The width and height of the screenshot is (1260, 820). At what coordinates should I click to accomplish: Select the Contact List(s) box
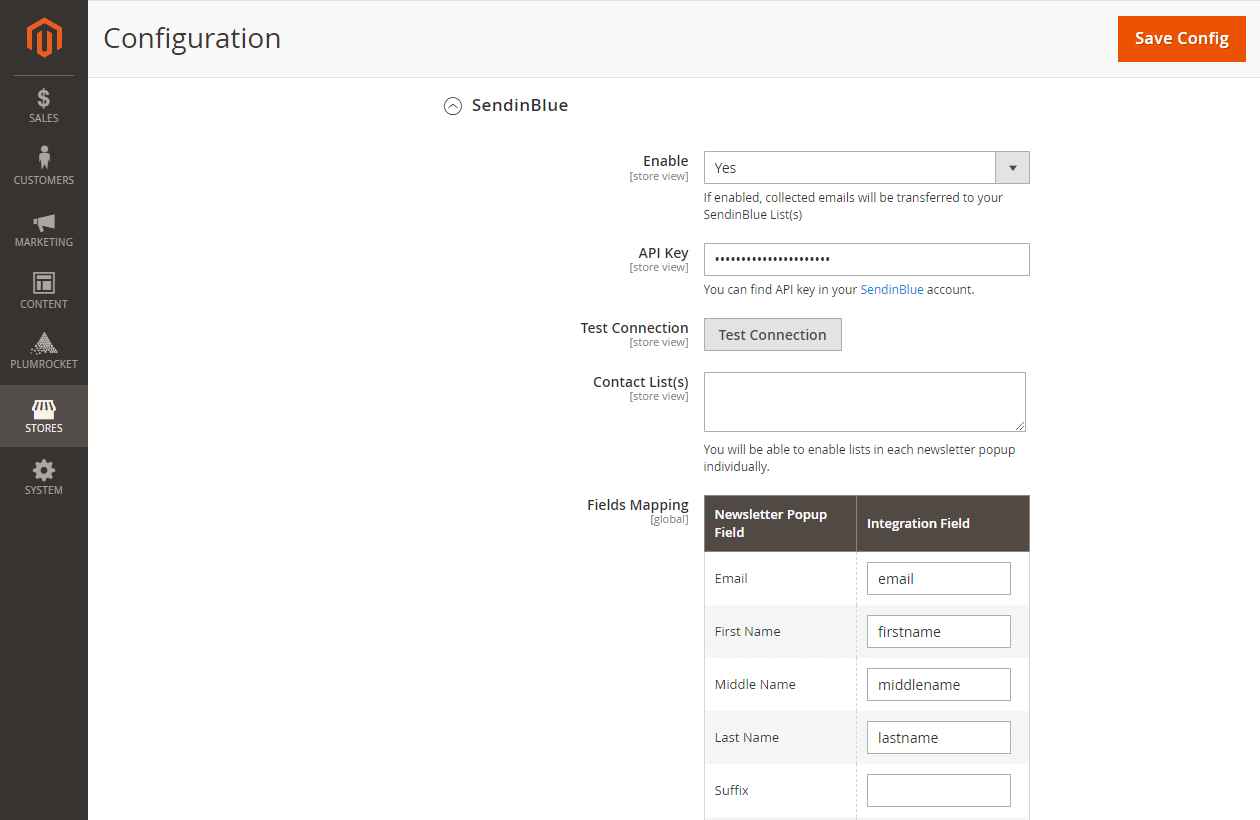click(x=864, y=402)
